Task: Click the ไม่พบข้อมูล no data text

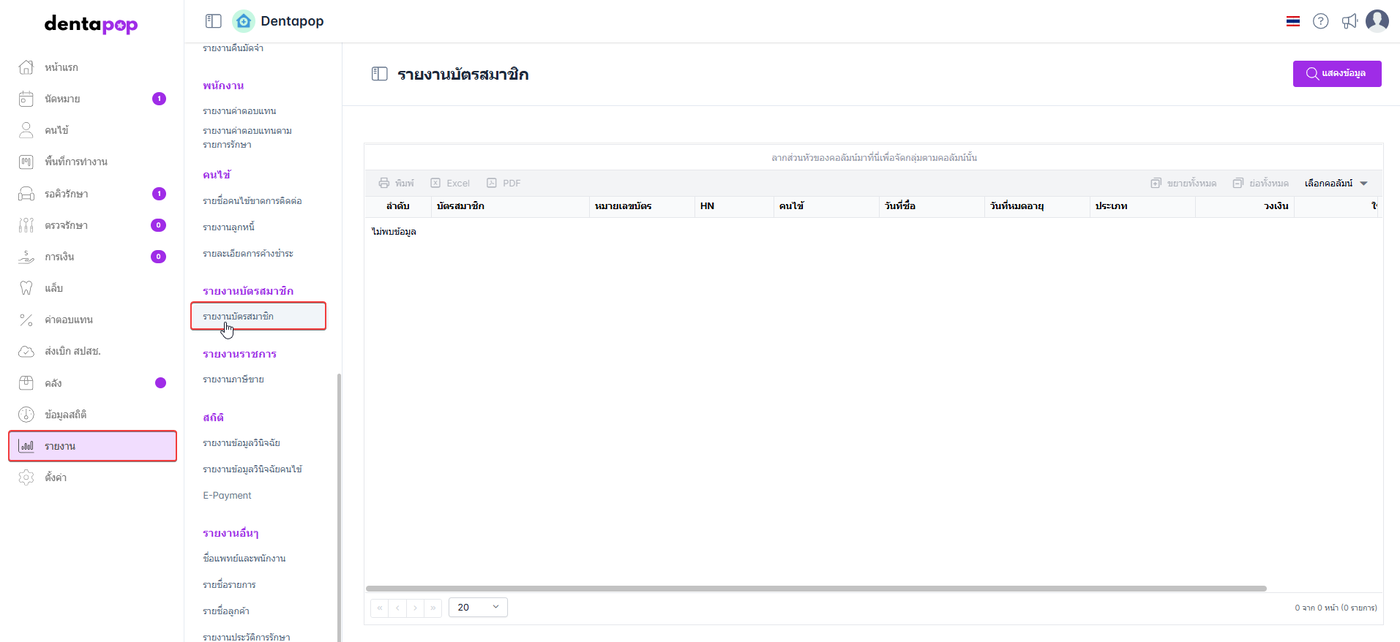Action: tap(394, 231)
